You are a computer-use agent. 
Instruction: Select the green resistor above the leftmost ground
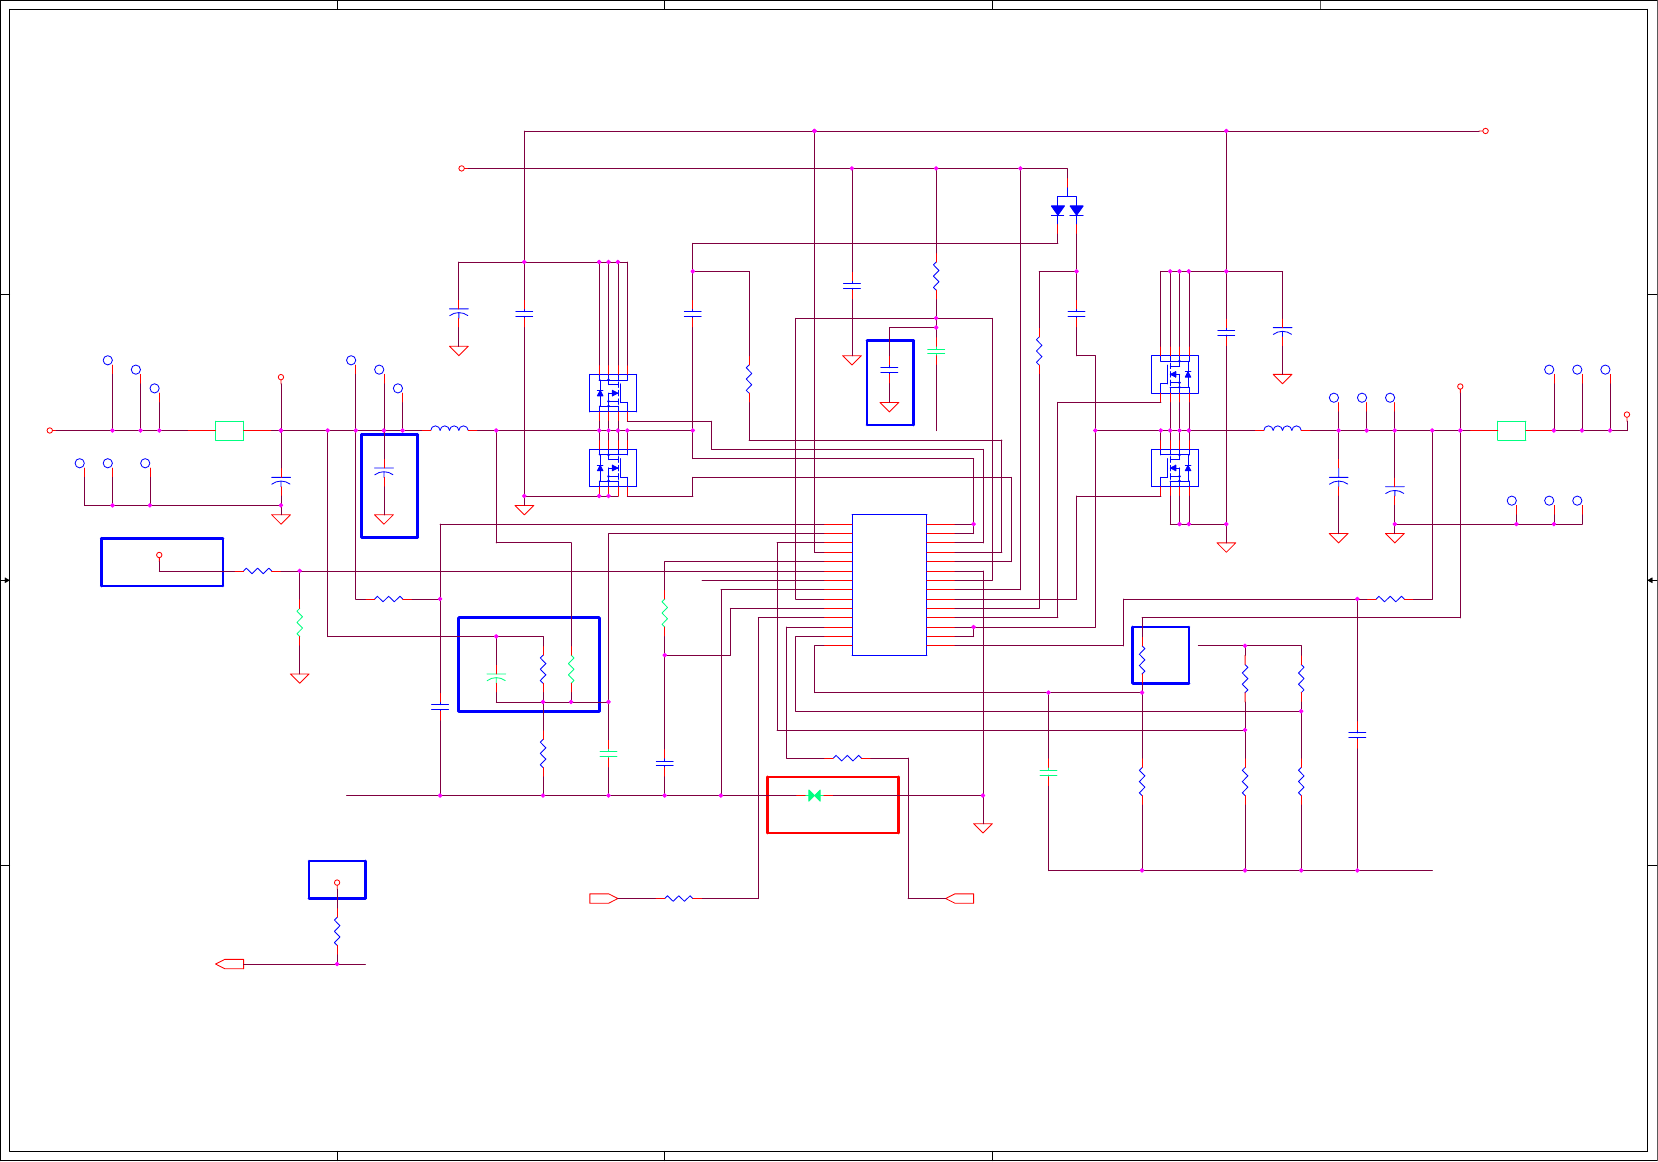(x=299, y=623)
